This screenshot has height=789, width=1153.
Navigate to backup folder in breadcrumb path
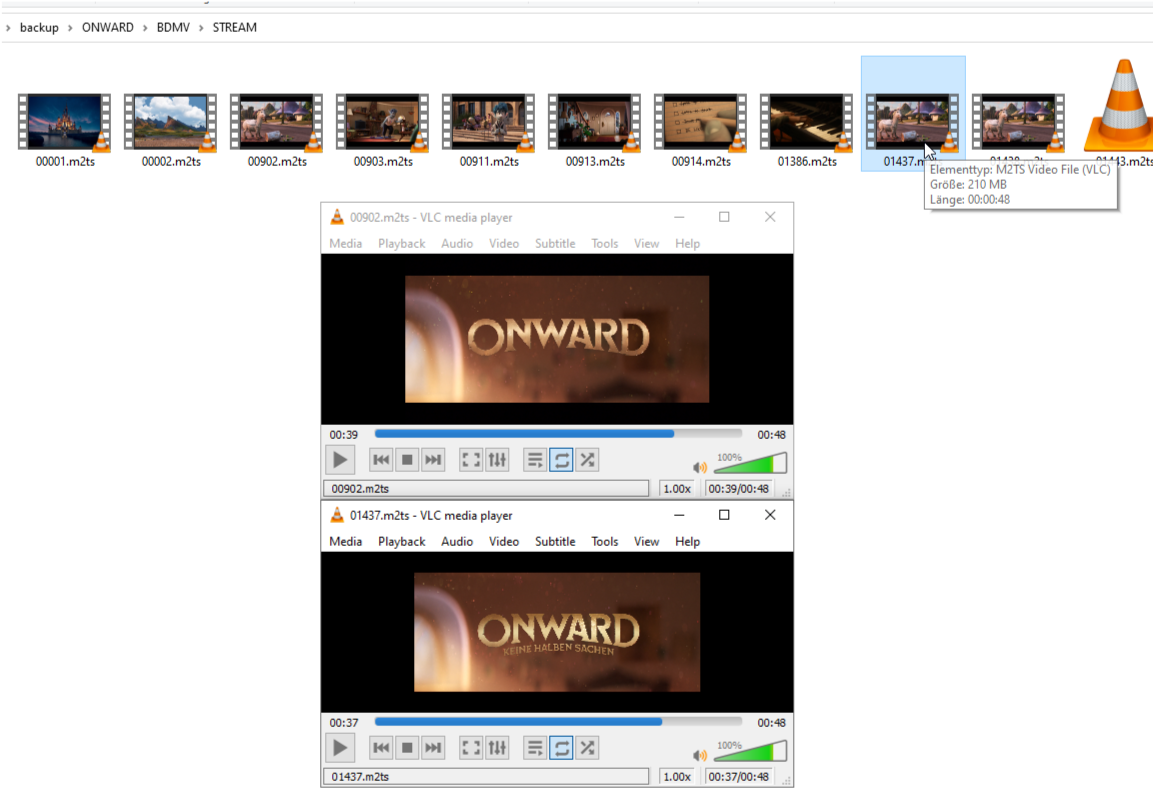point(39,27)
